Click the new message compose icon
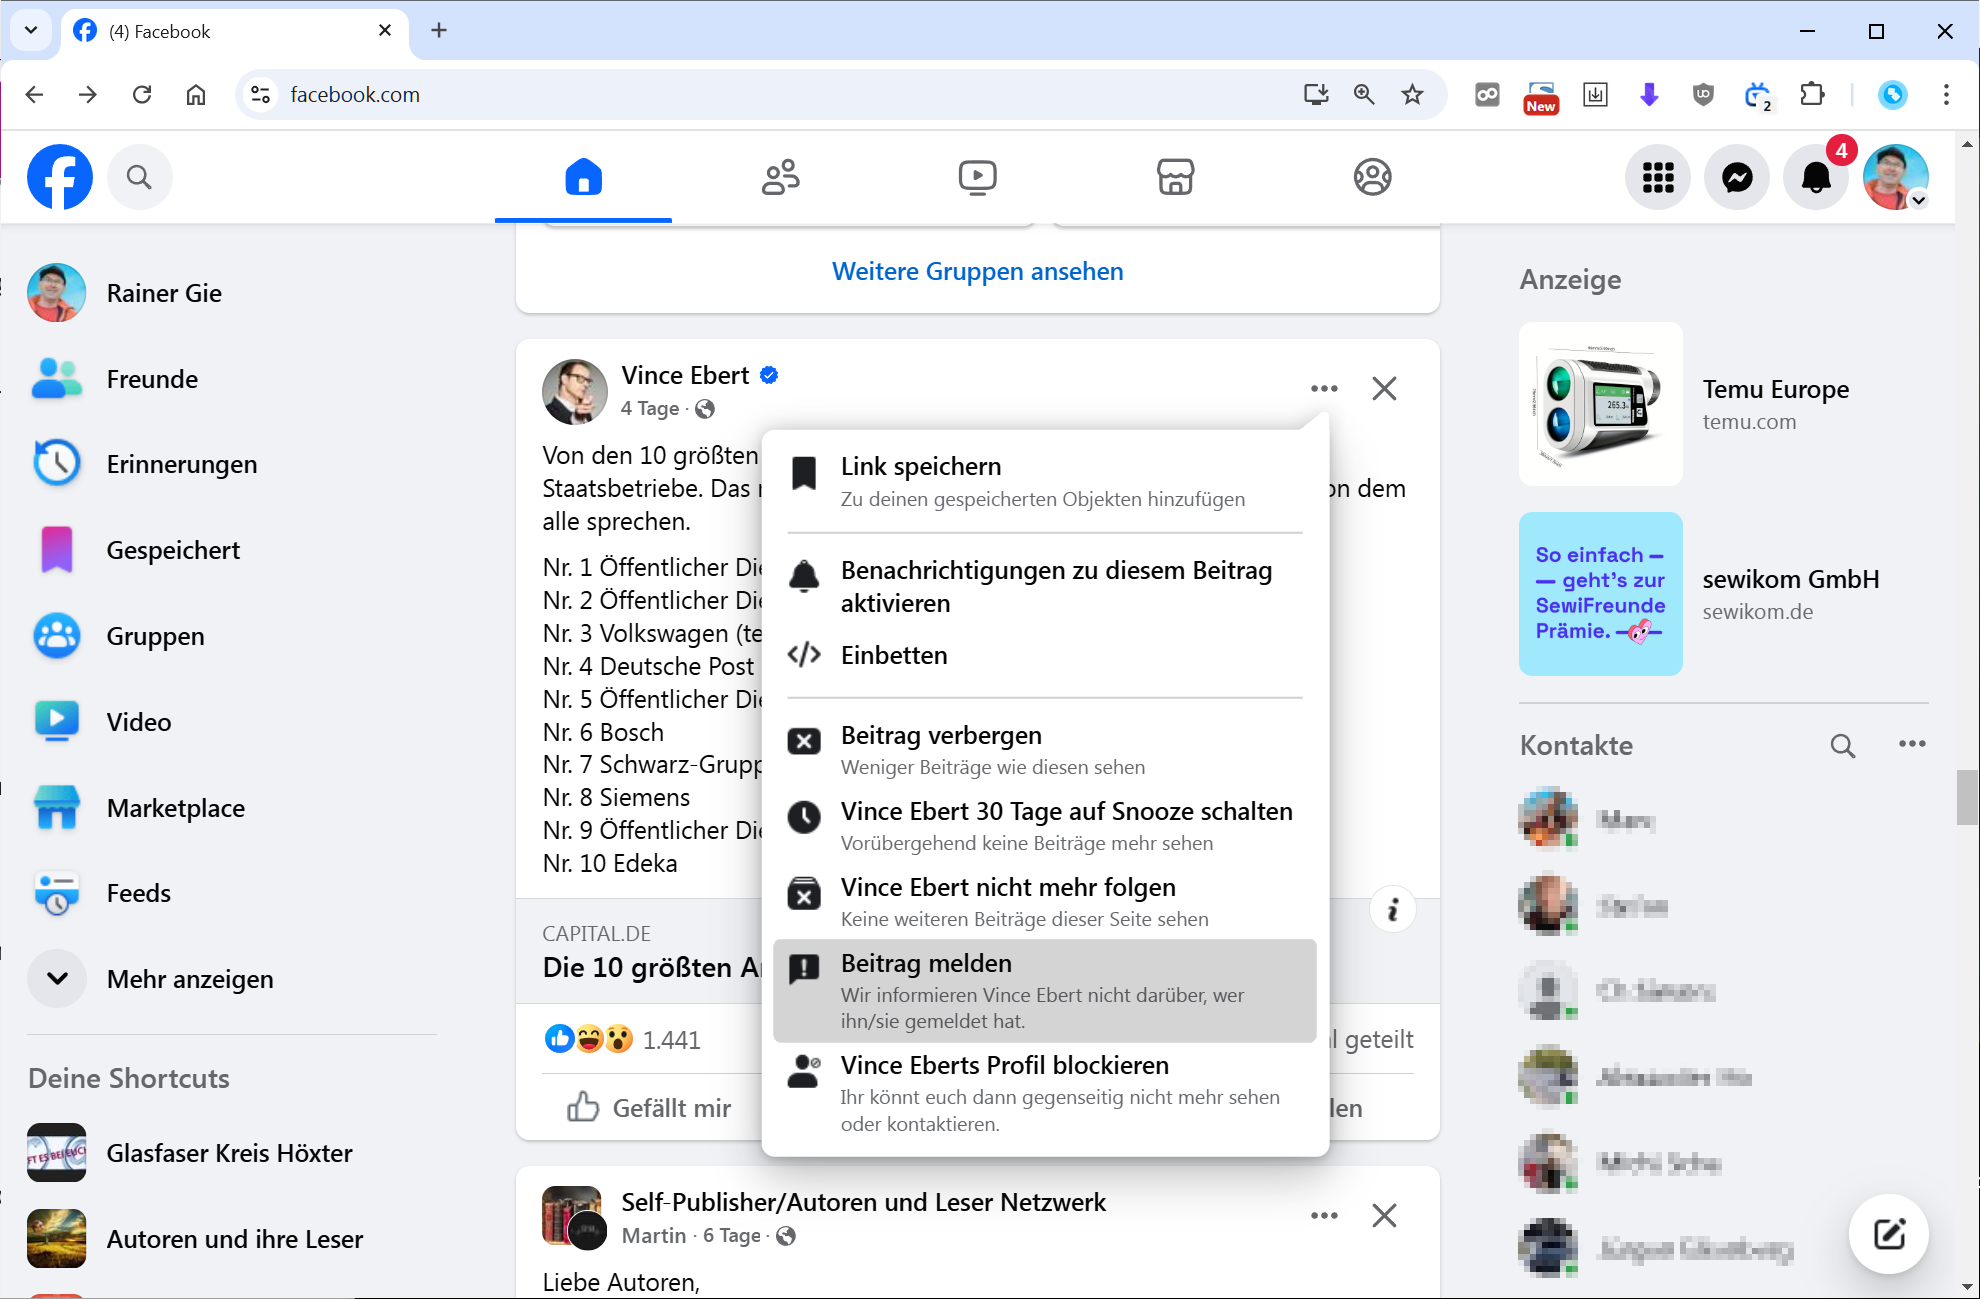The image size is (1980, 1299). (x=1888, y=1233)
